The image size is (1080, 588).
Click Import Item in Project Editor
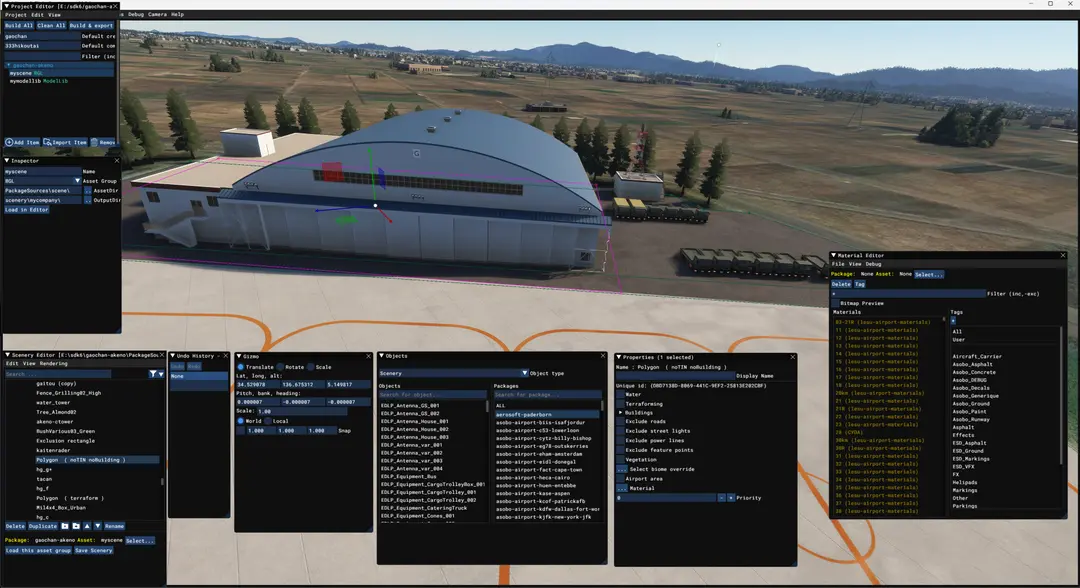pyautogui.click(x=65, y=143)
